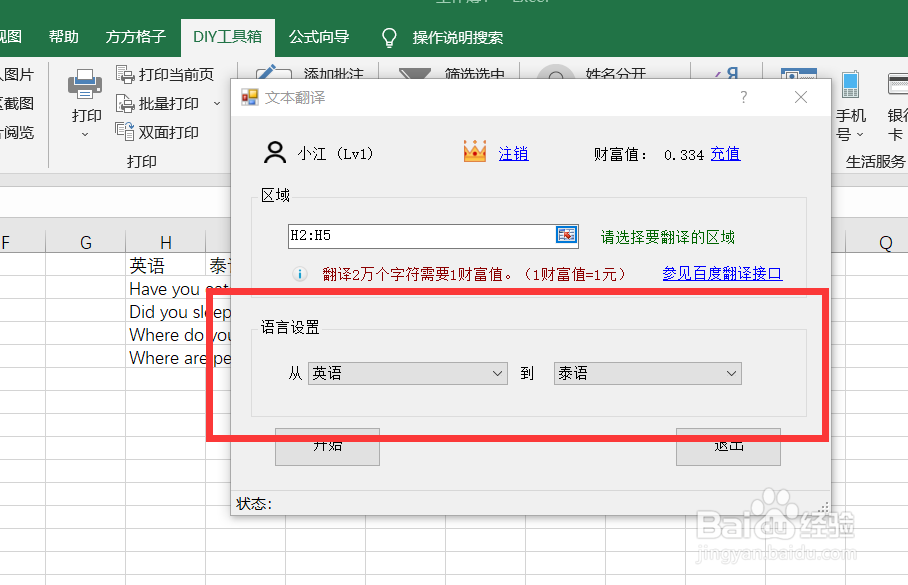
Task: Click the bank card icon in ribbon
Action: pos(898,85)
